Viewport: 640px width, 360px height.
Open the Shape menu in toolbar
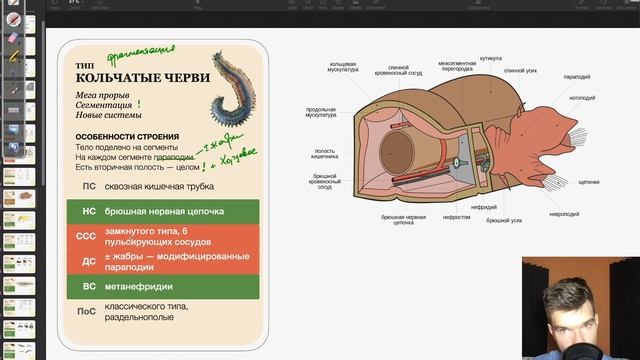(338, 4)
